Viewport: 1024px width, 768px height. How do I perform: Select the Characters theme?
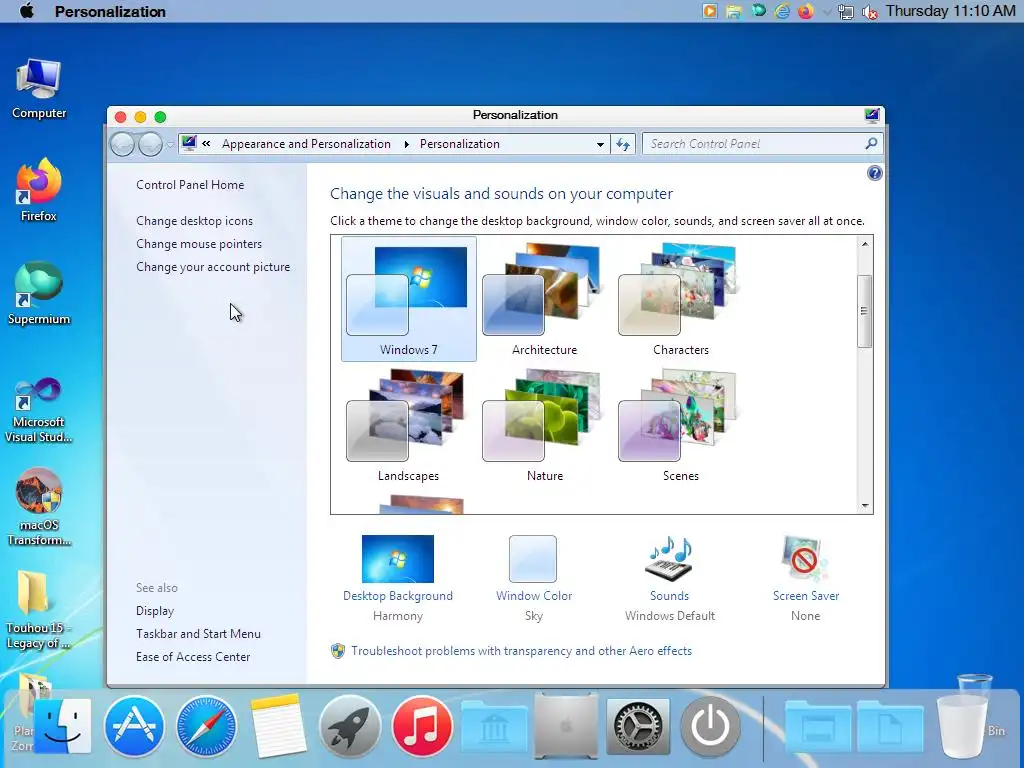680,299
